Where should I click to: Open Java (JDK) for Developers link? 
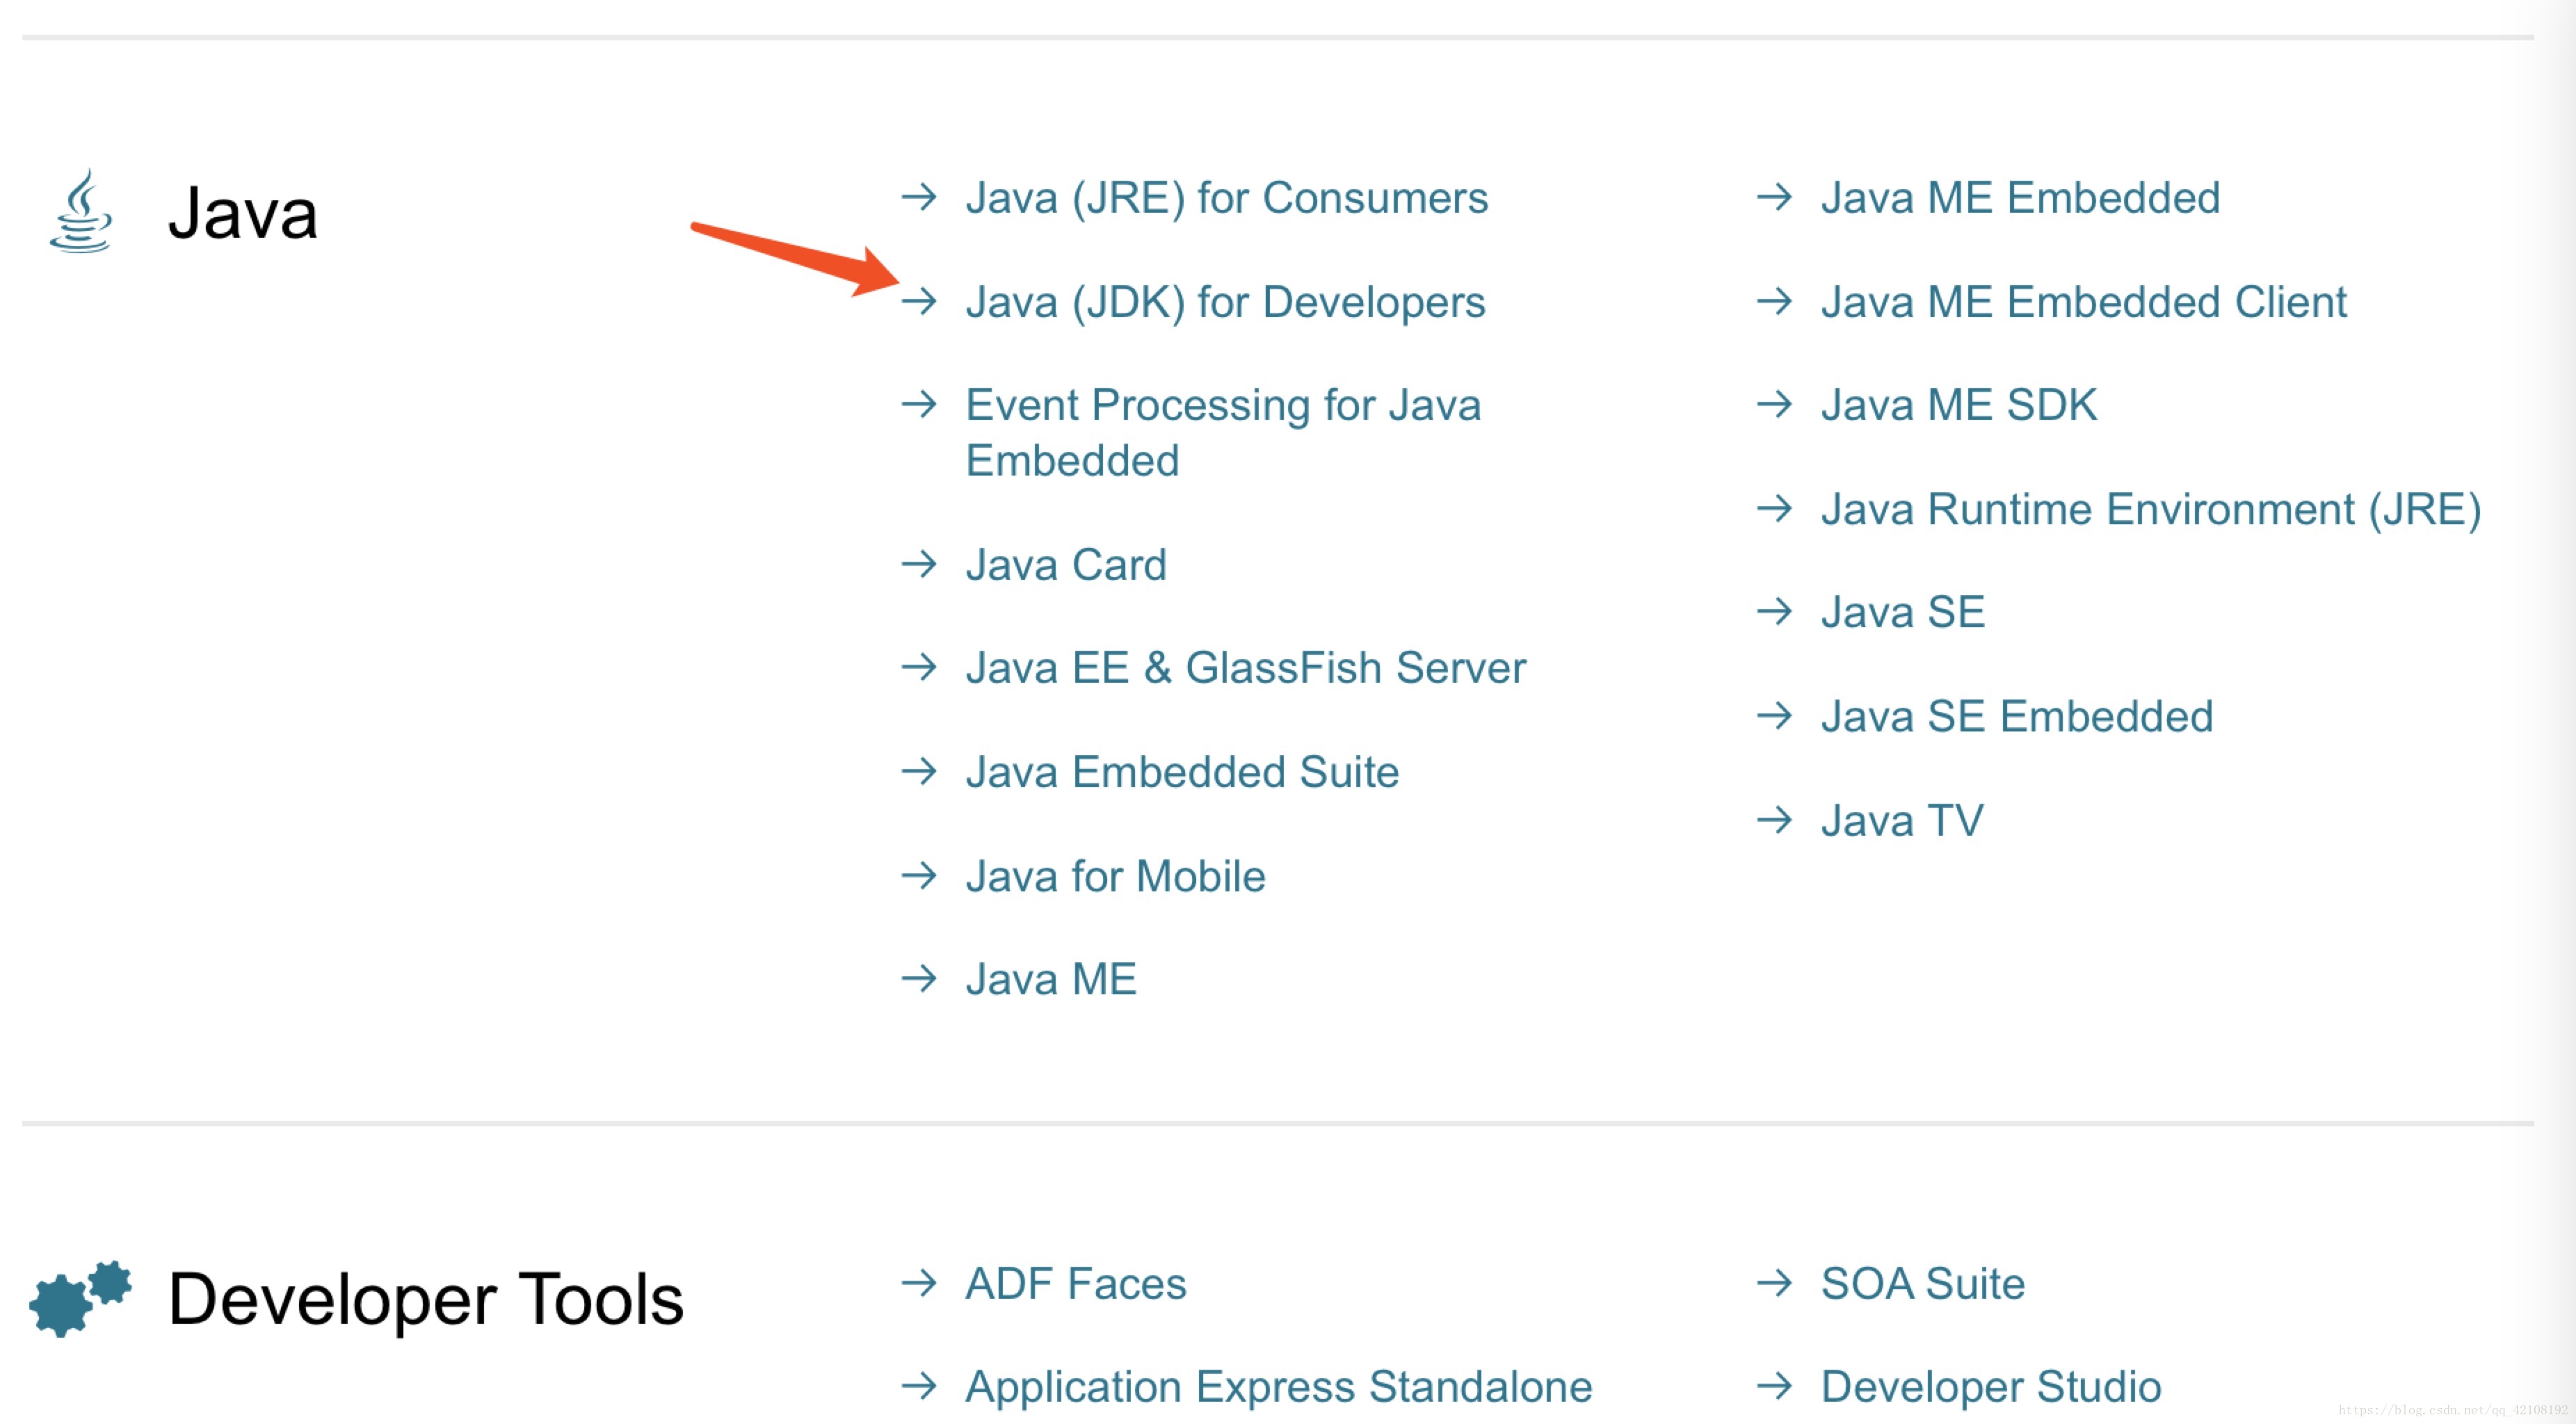point(1224,302)
